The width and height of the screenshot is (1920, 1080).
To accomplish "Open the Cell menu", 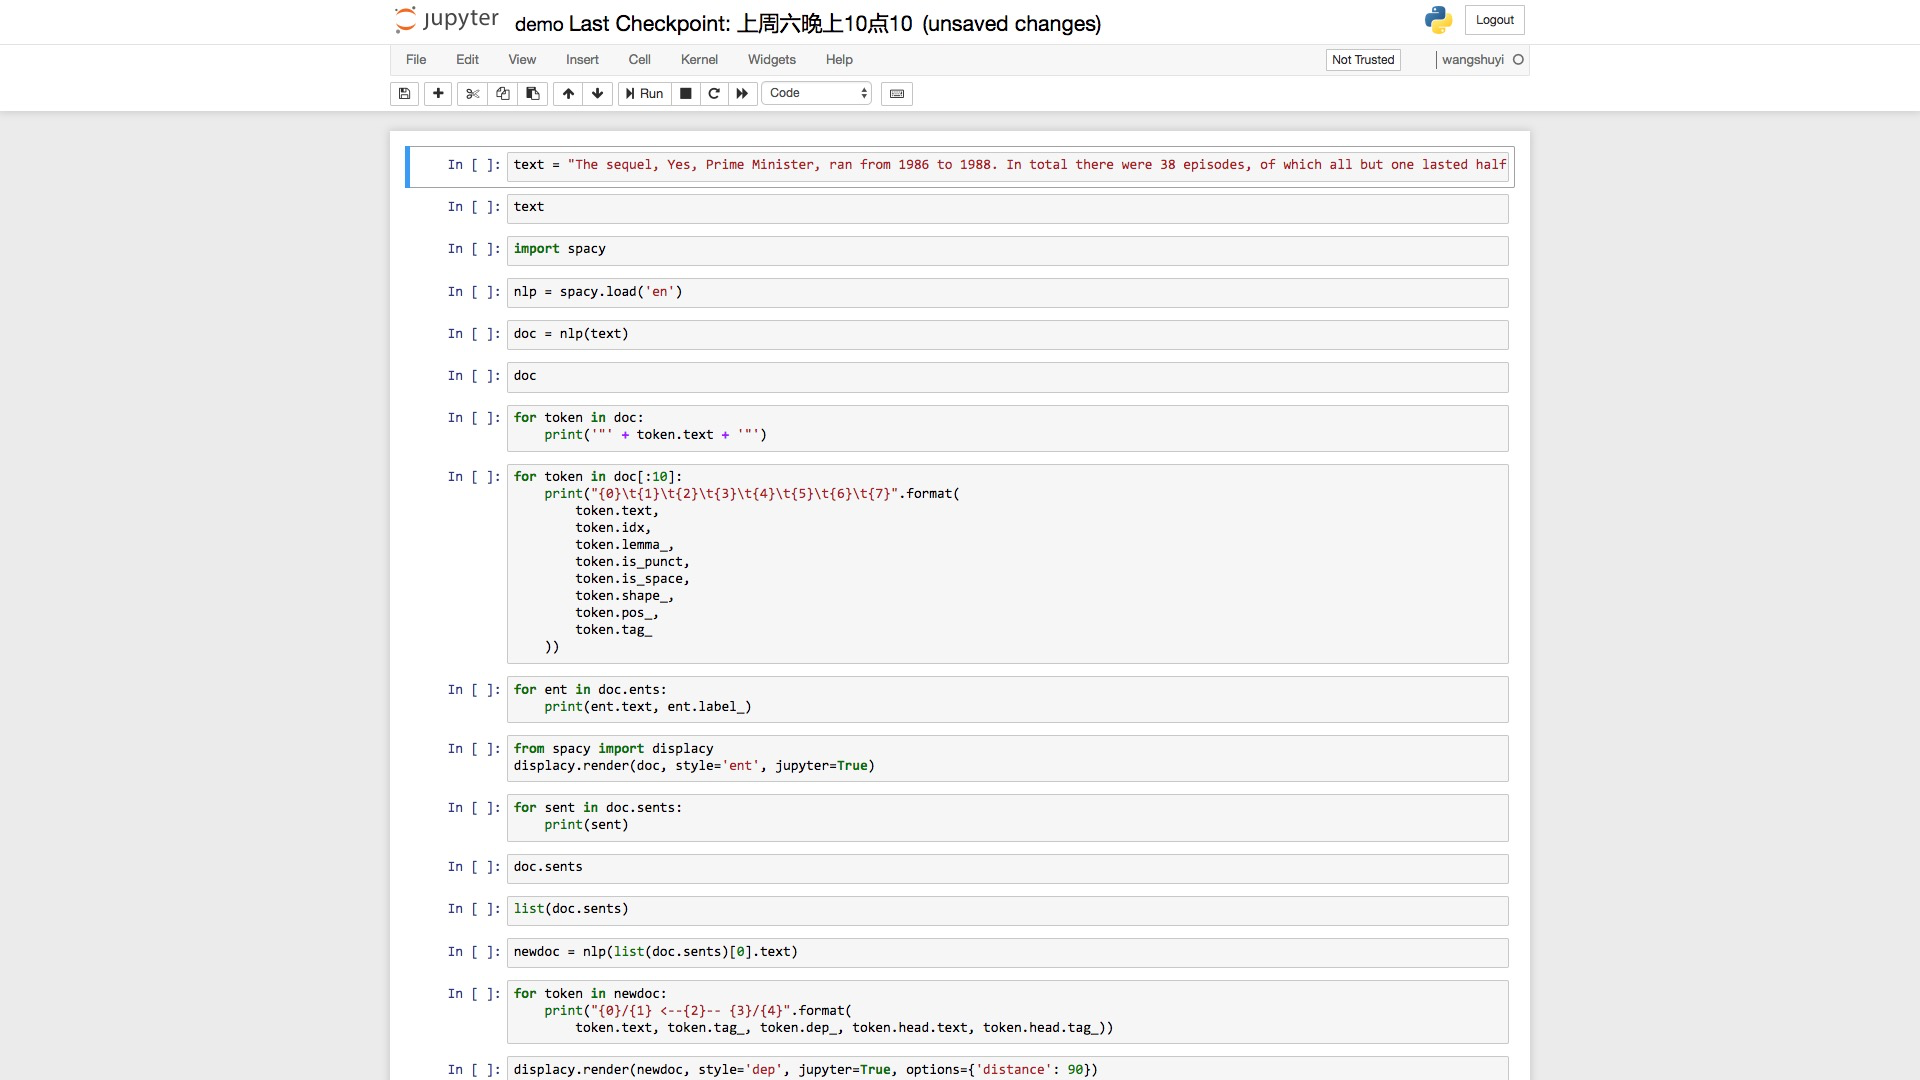I will [639, 60].
